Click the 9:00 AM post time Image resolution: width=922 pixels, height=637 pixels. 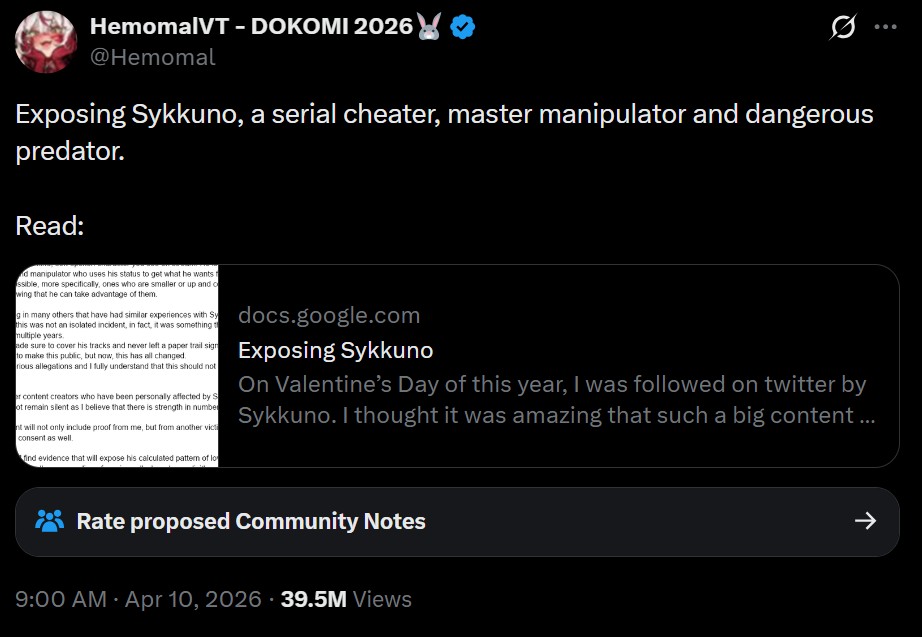[60, 599]
